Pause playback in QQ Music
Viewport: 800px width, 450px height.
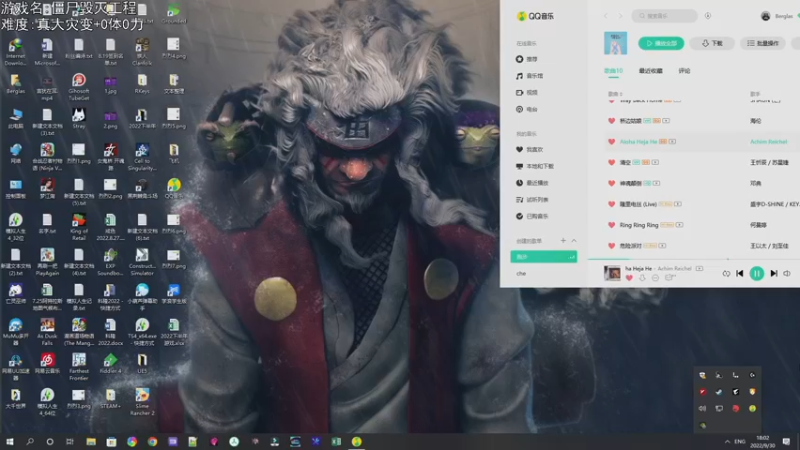(757, 273)
